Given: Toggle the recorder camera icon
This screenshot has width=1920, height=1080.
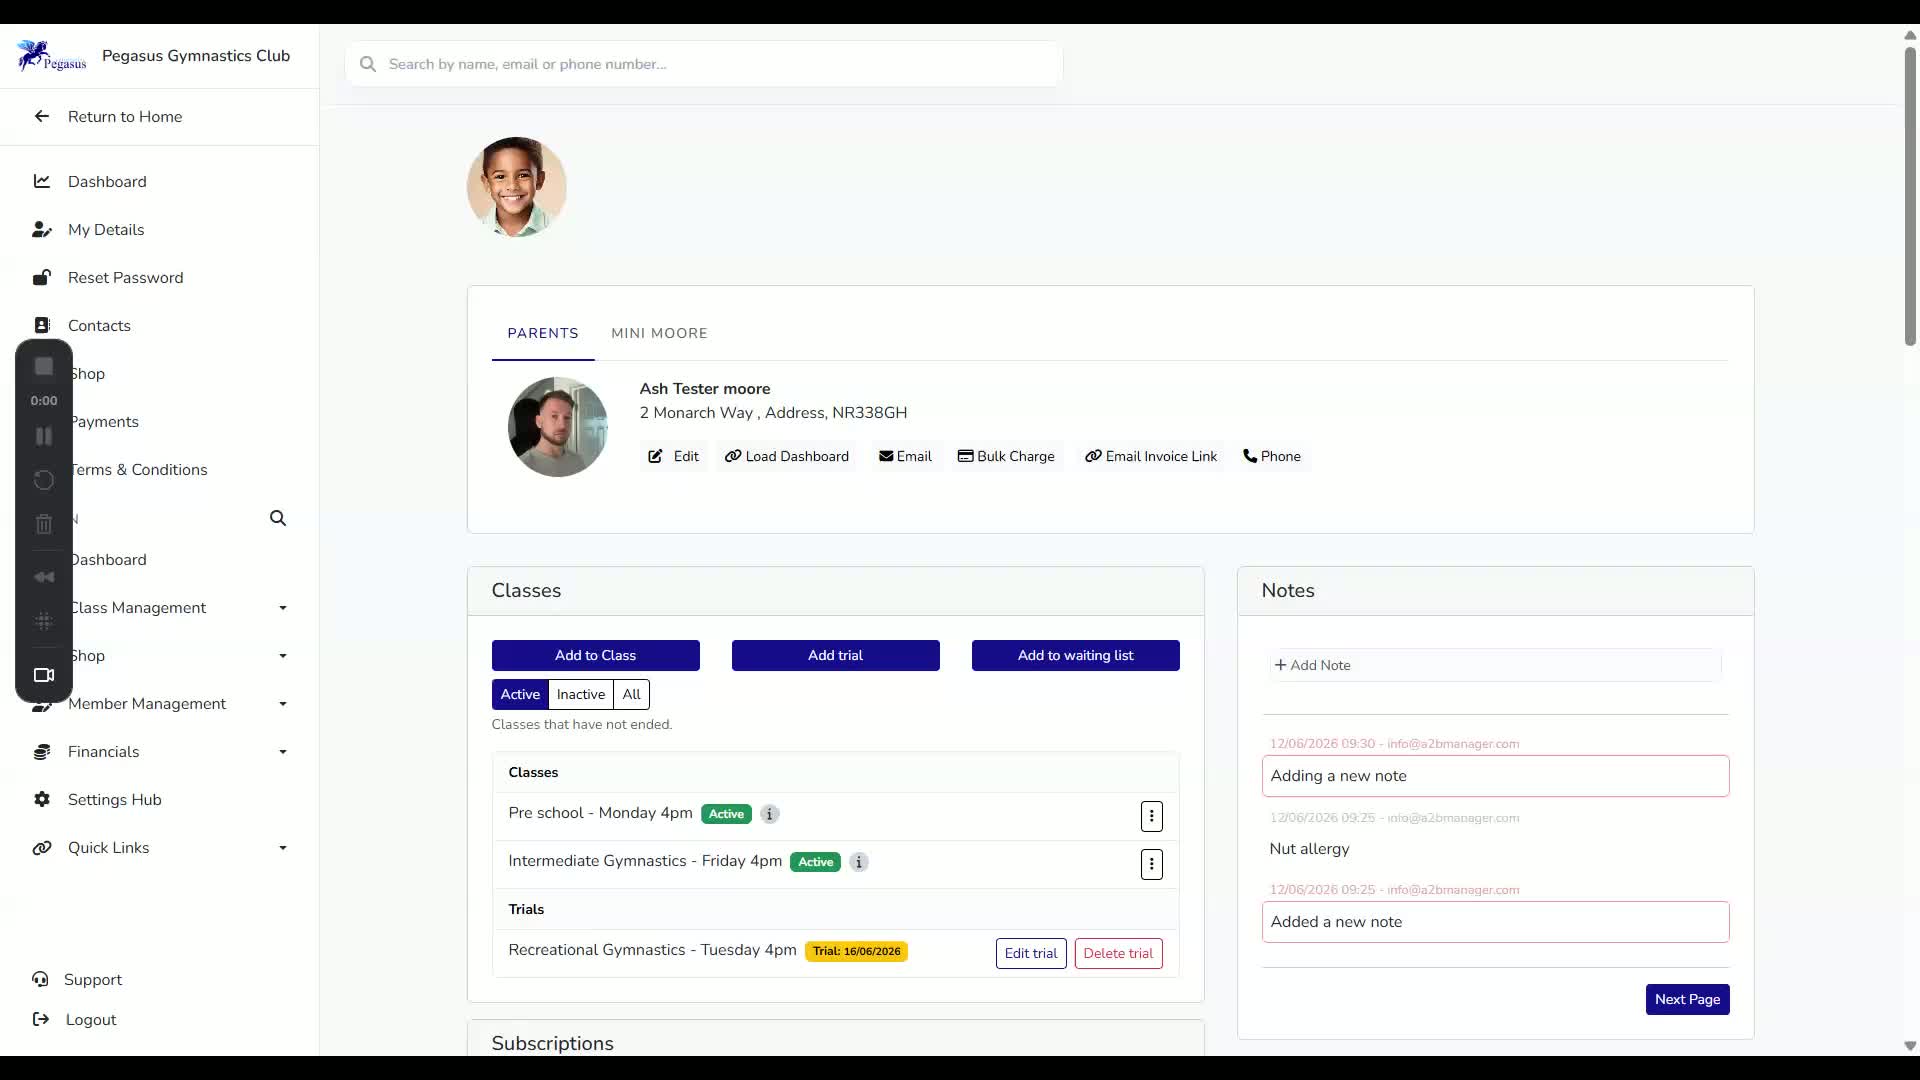Looking at the screenshot, I should click(44, 675).
